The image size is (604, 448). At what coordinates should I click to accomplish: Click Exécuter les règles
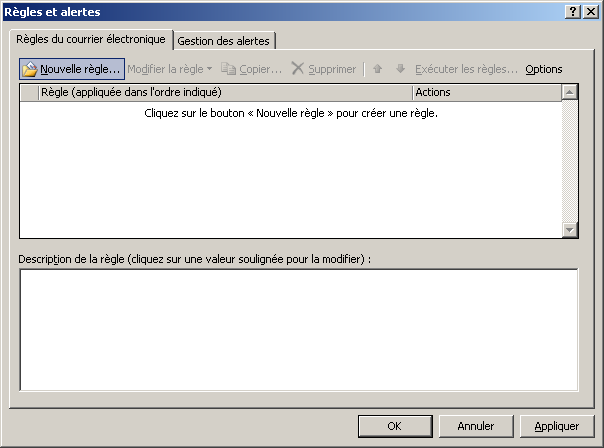[x=466, y=69]
